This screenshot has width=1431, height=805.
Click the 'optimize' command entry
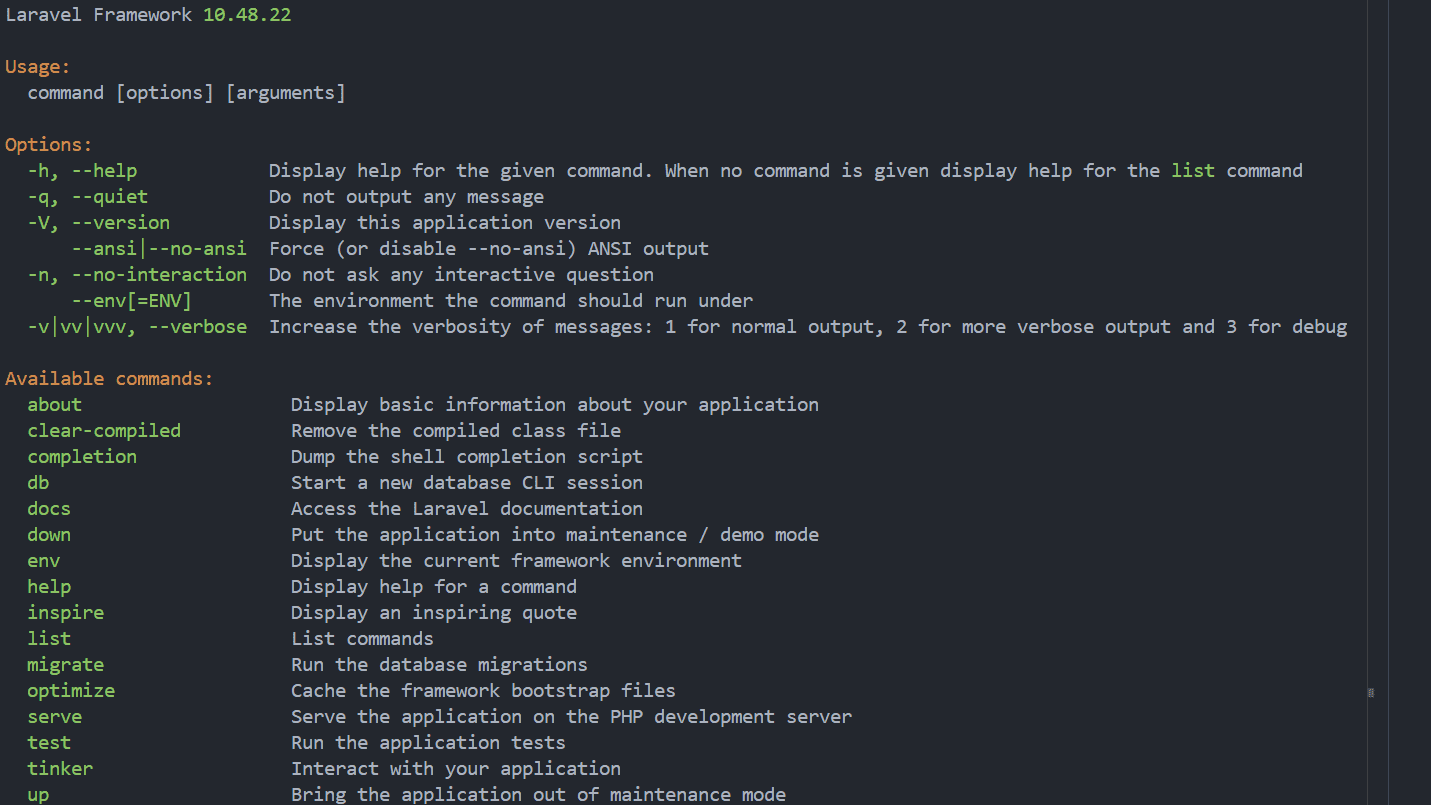71,691
